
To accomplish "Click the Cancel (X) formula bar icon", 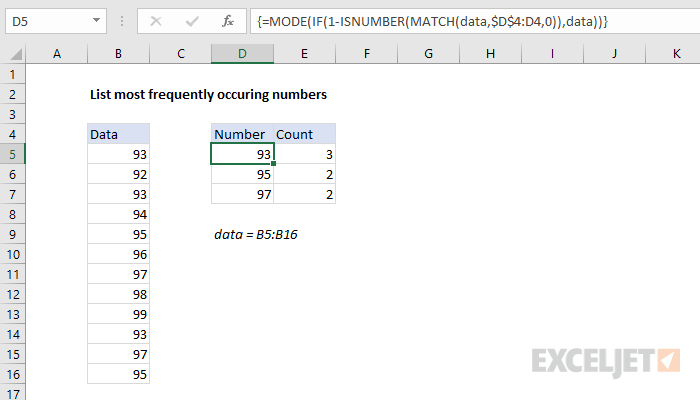I will click(x=156, y=21).
